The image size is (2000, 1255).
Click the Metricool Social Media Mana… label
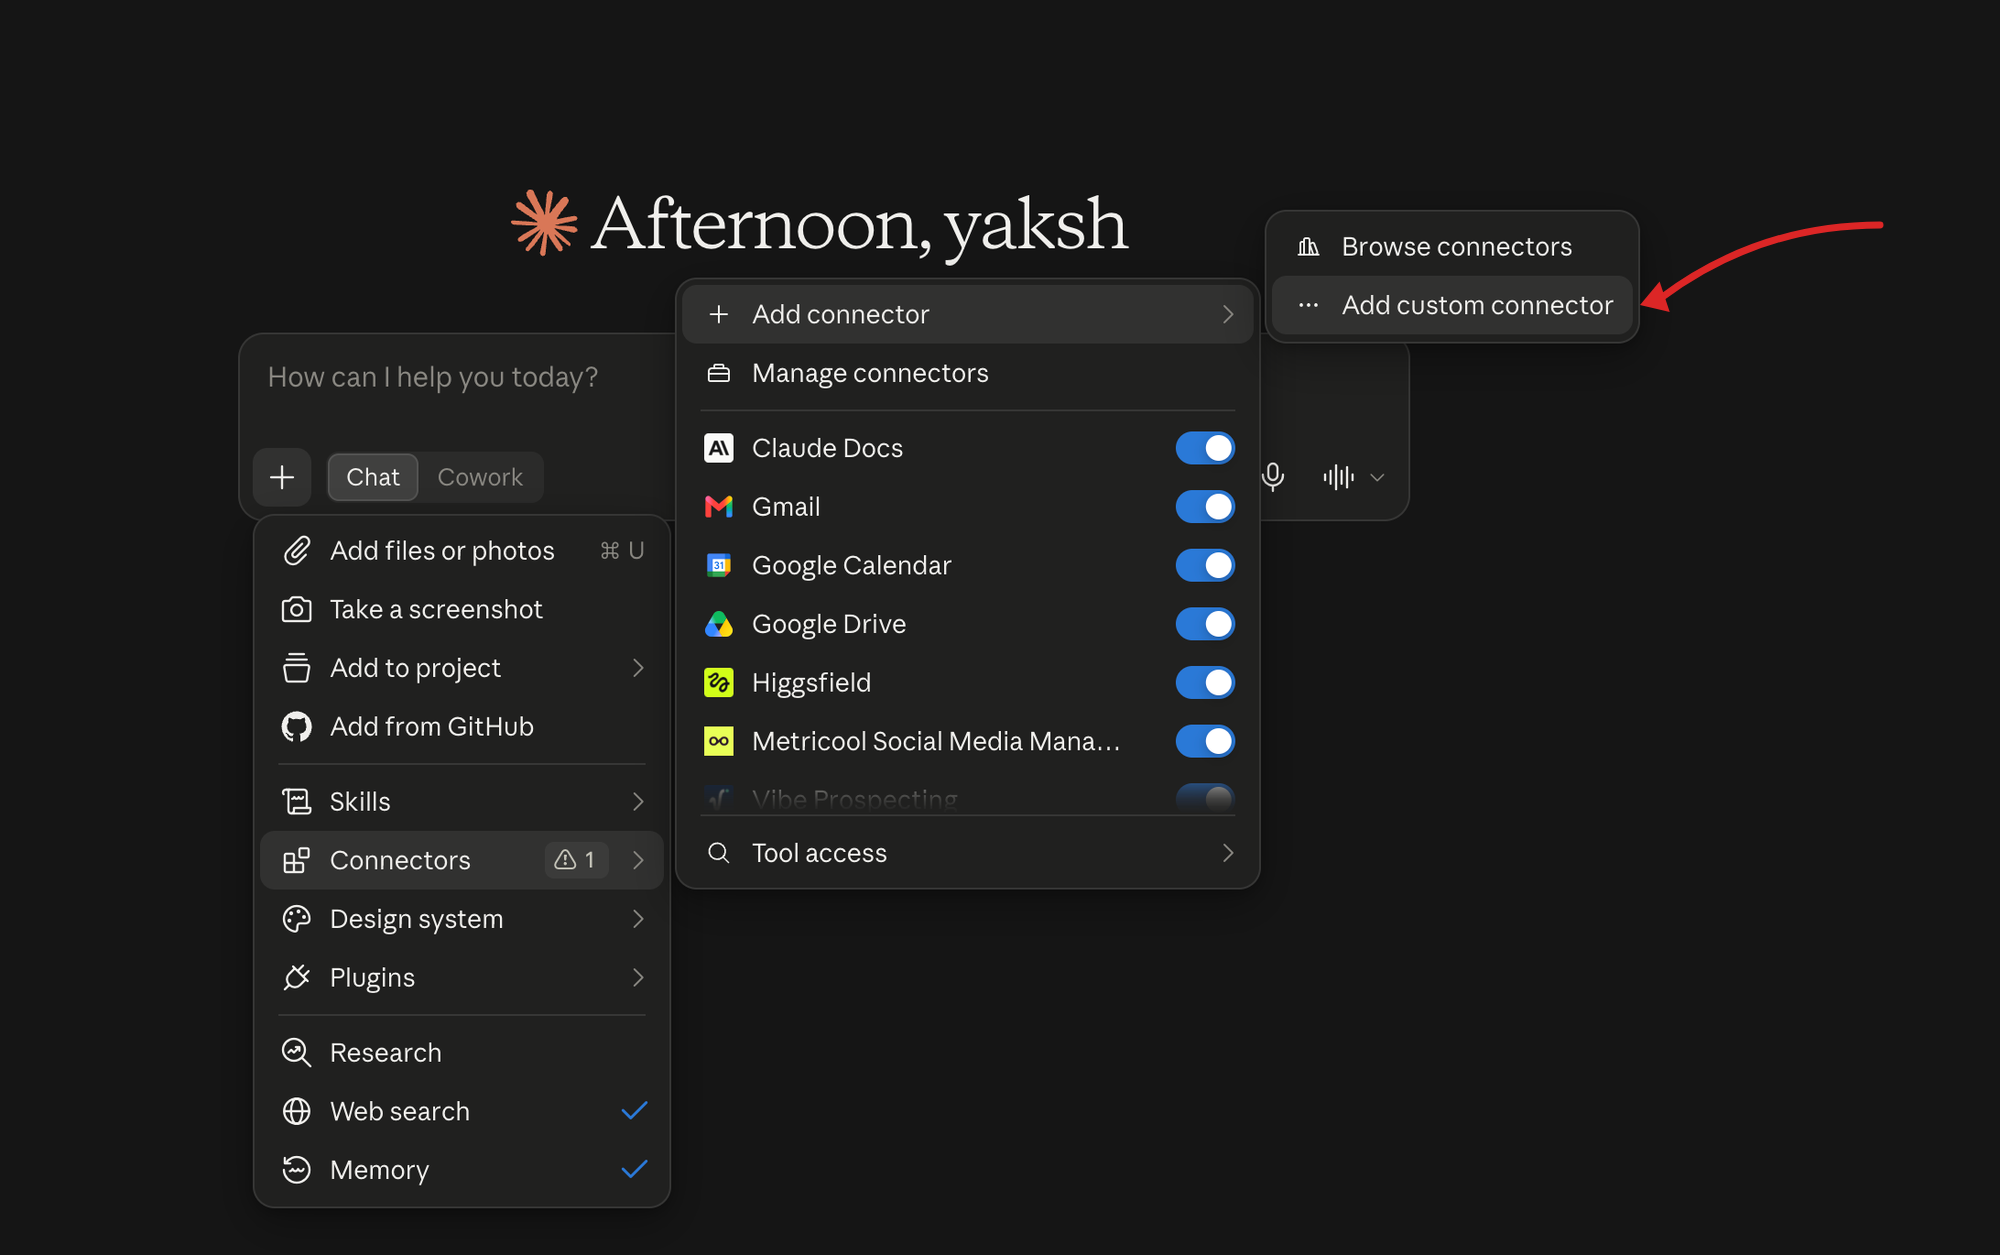[936, 741]
